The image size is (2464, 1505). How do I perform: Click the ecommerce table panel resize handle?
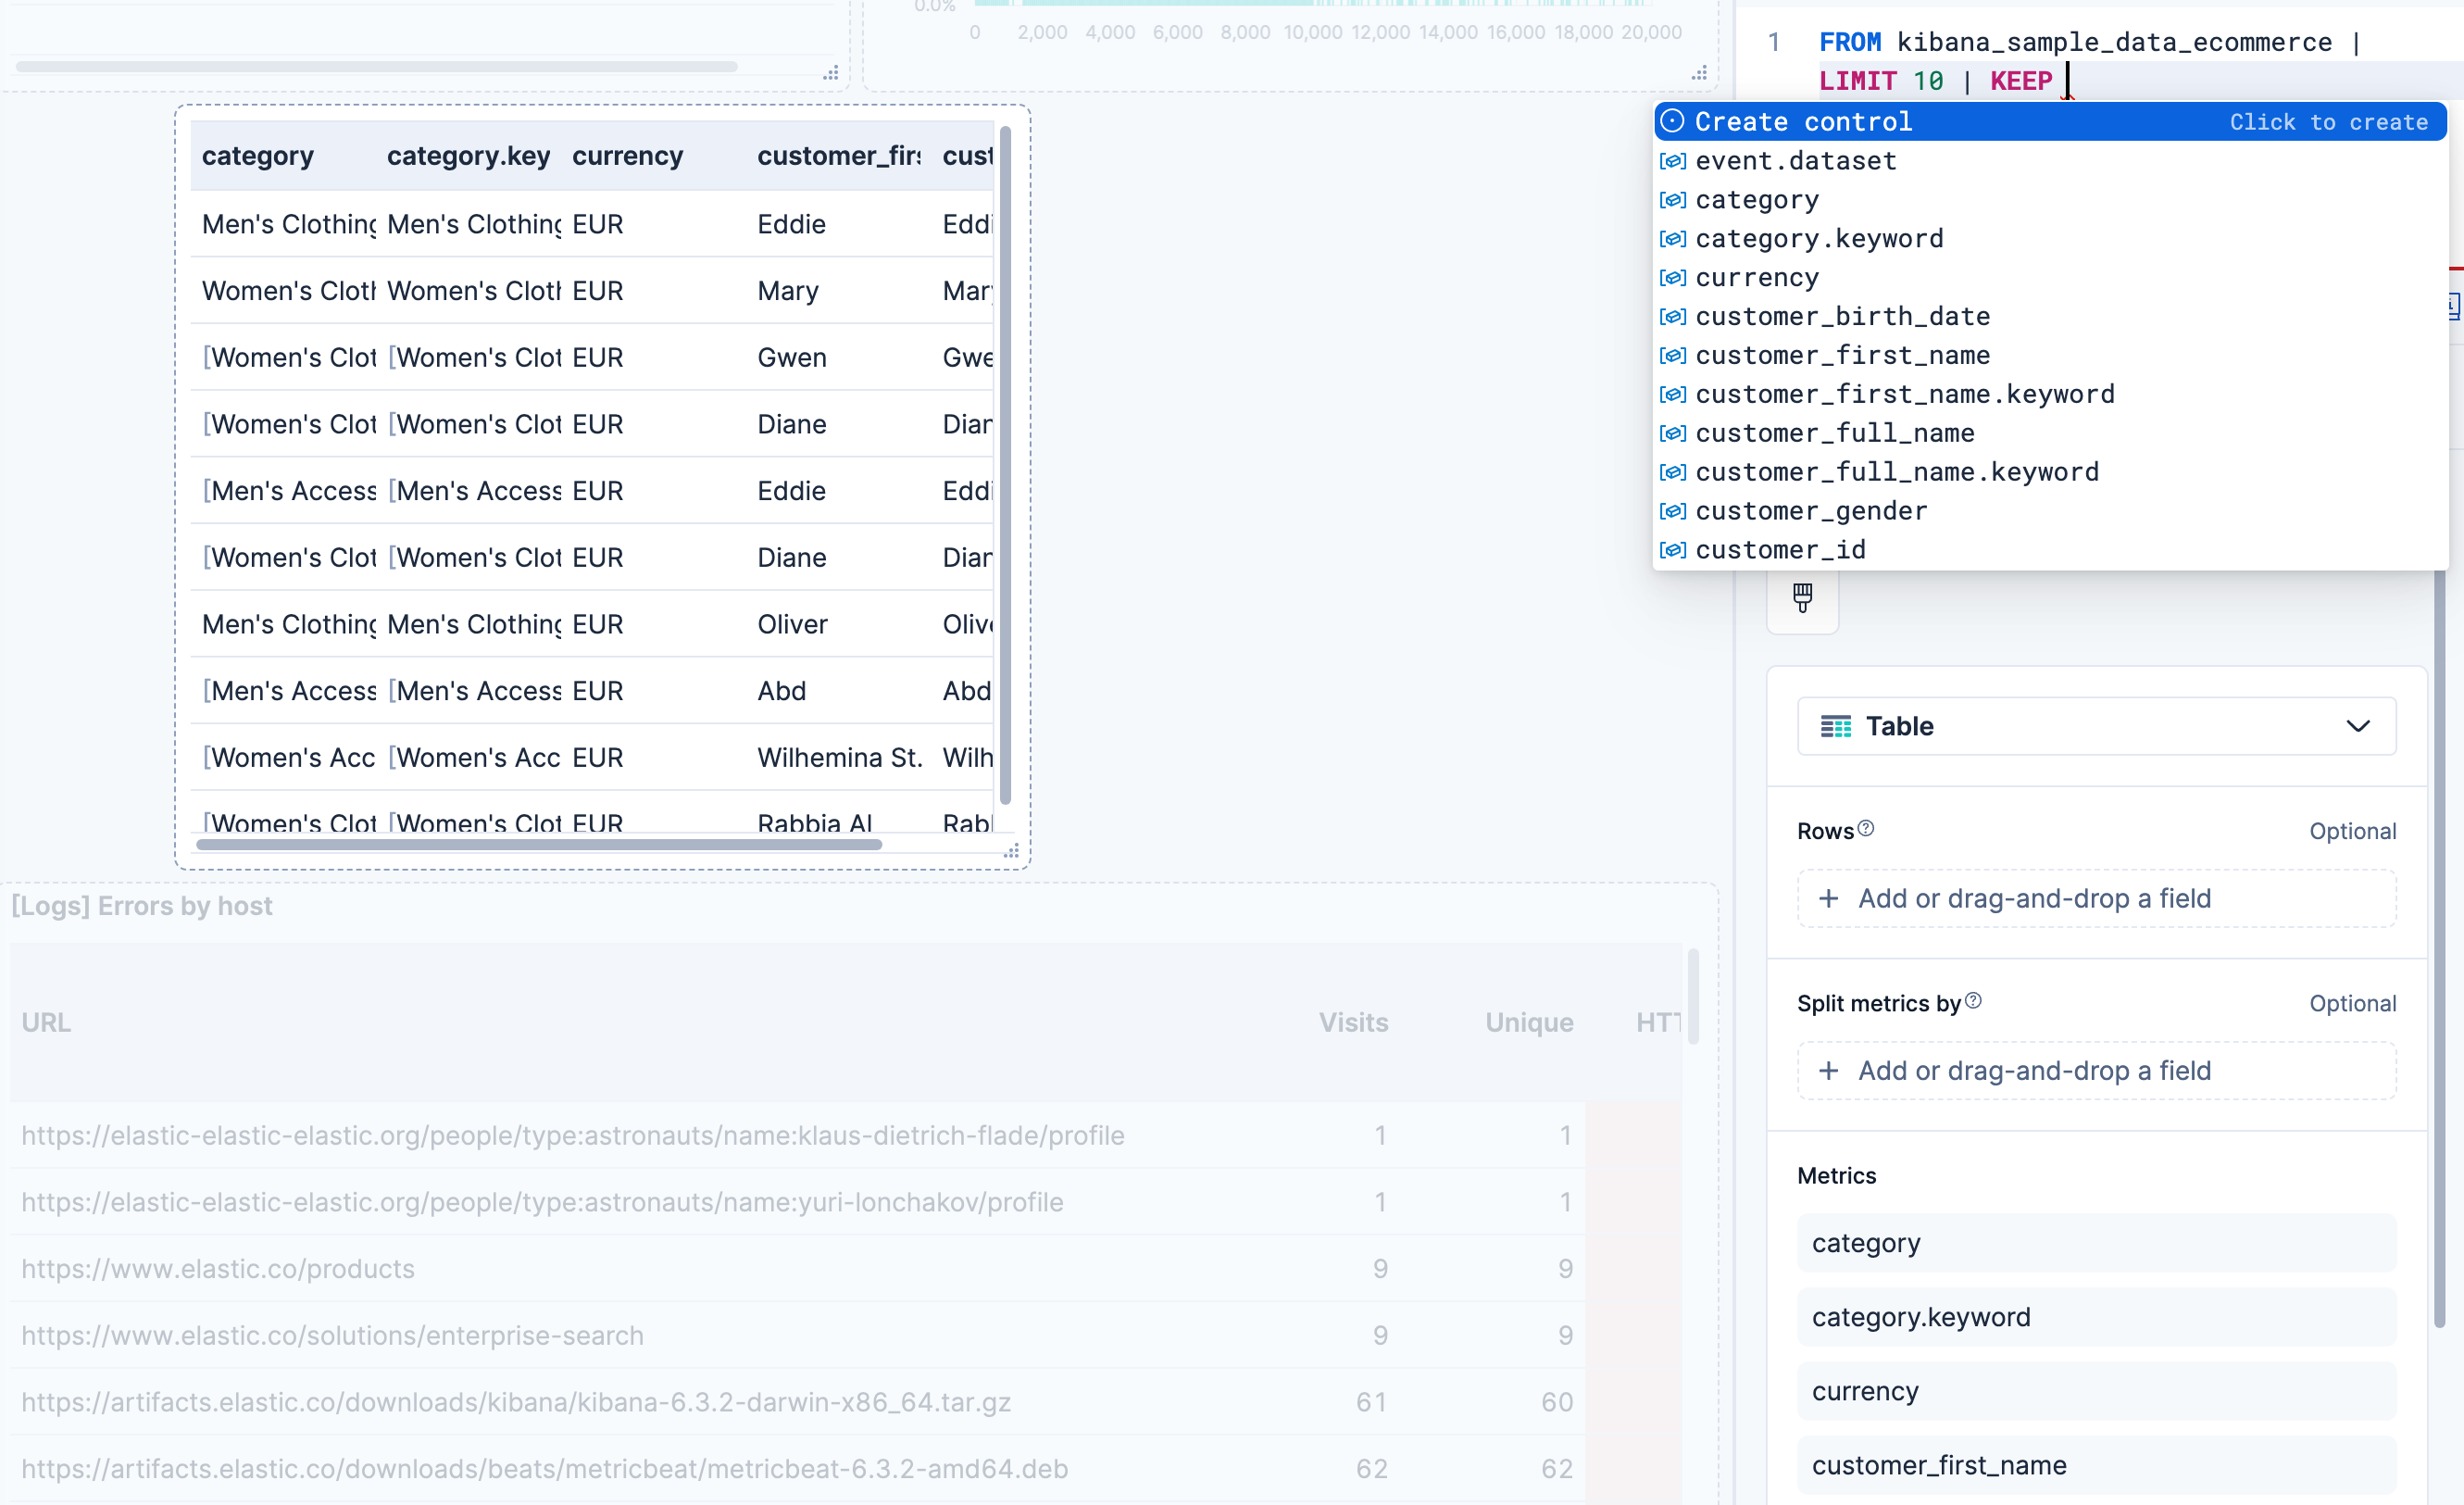[x=1011, y=851]
